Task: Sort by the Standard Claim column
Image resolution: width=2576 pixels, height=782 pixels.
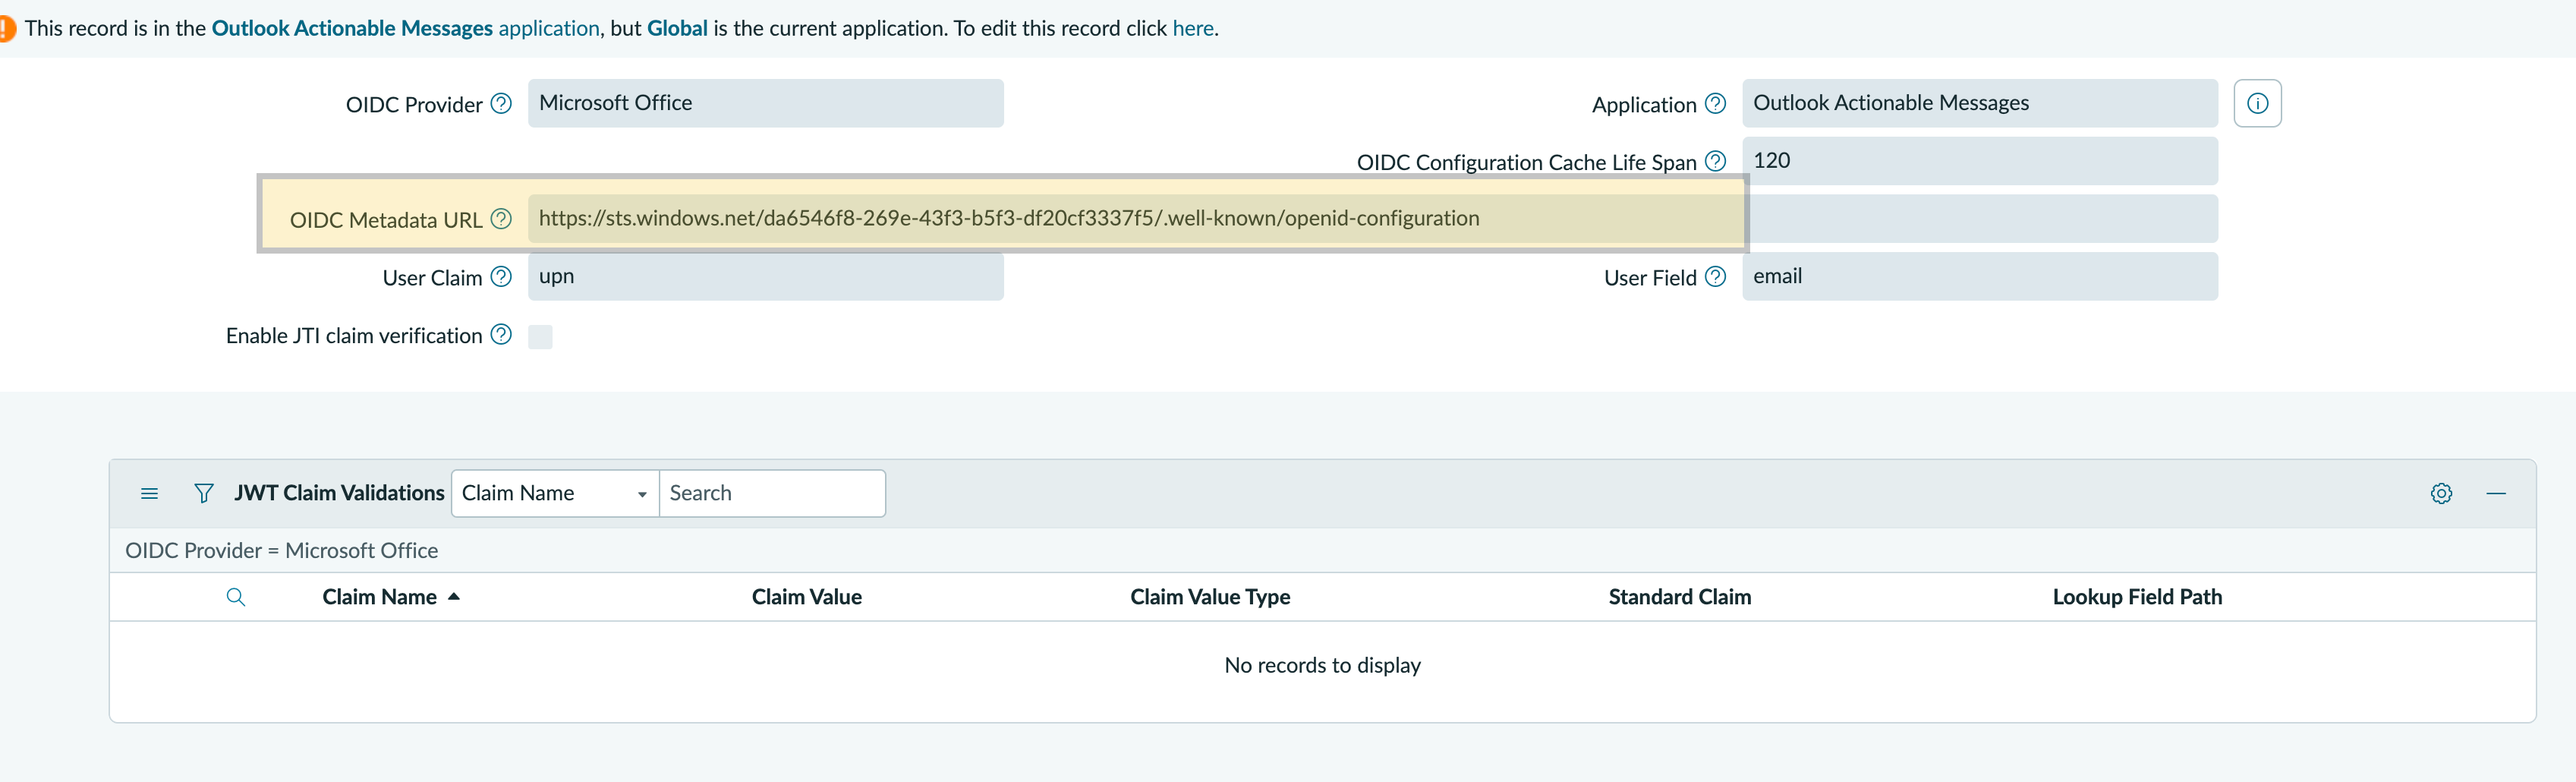Action: (1679, 597)
